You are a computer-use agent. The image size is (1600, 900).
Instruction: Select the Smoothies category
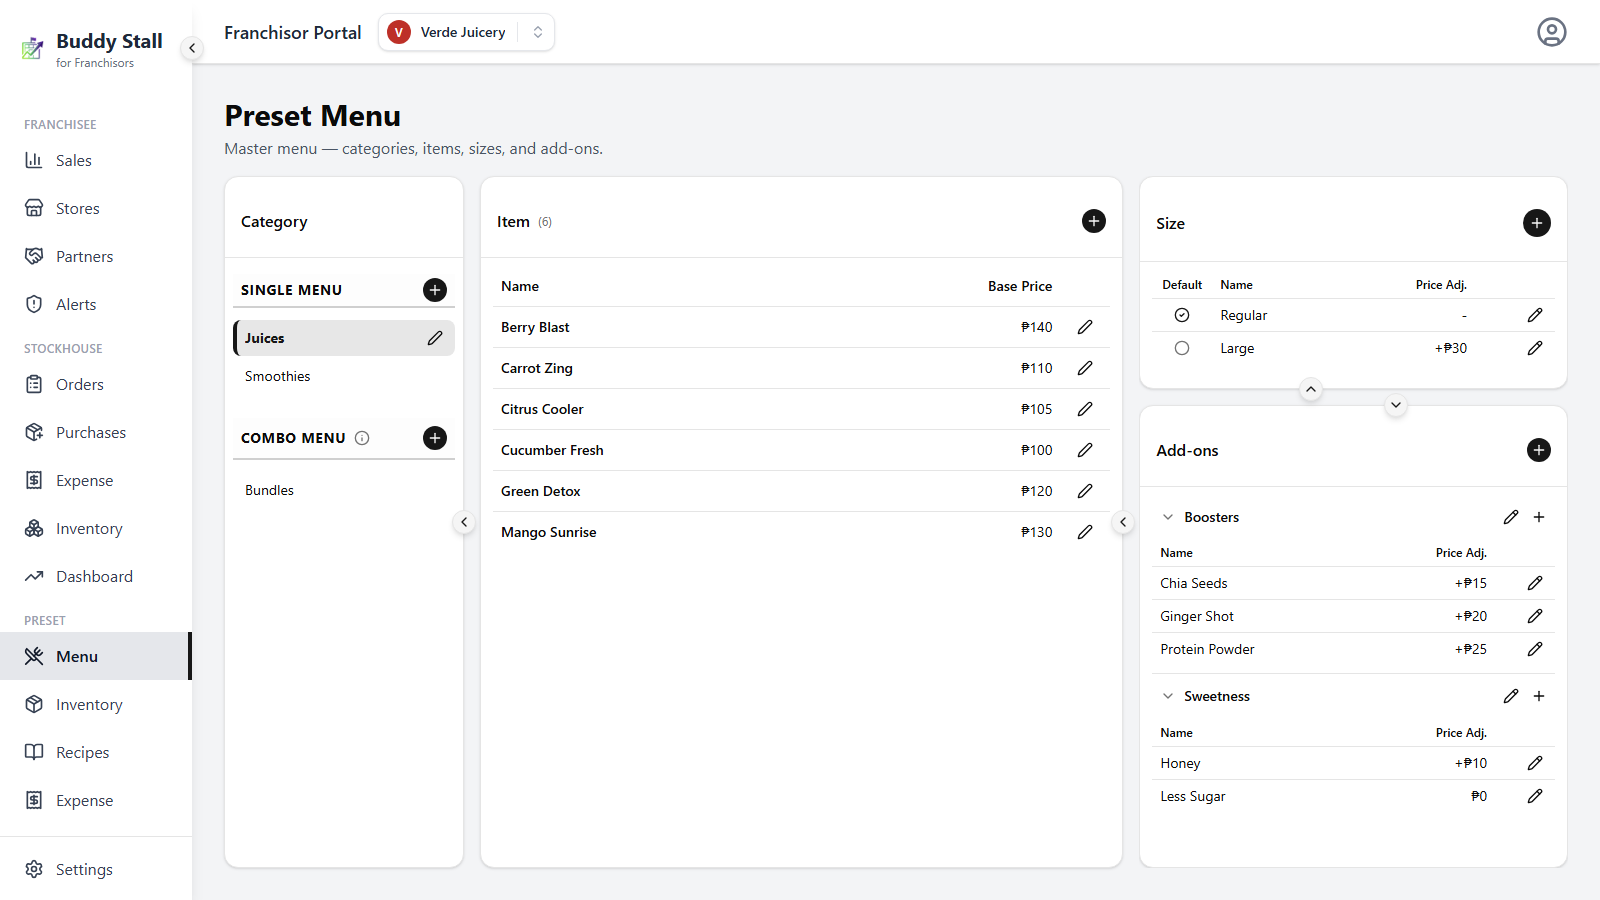click(x=344, y=376)
